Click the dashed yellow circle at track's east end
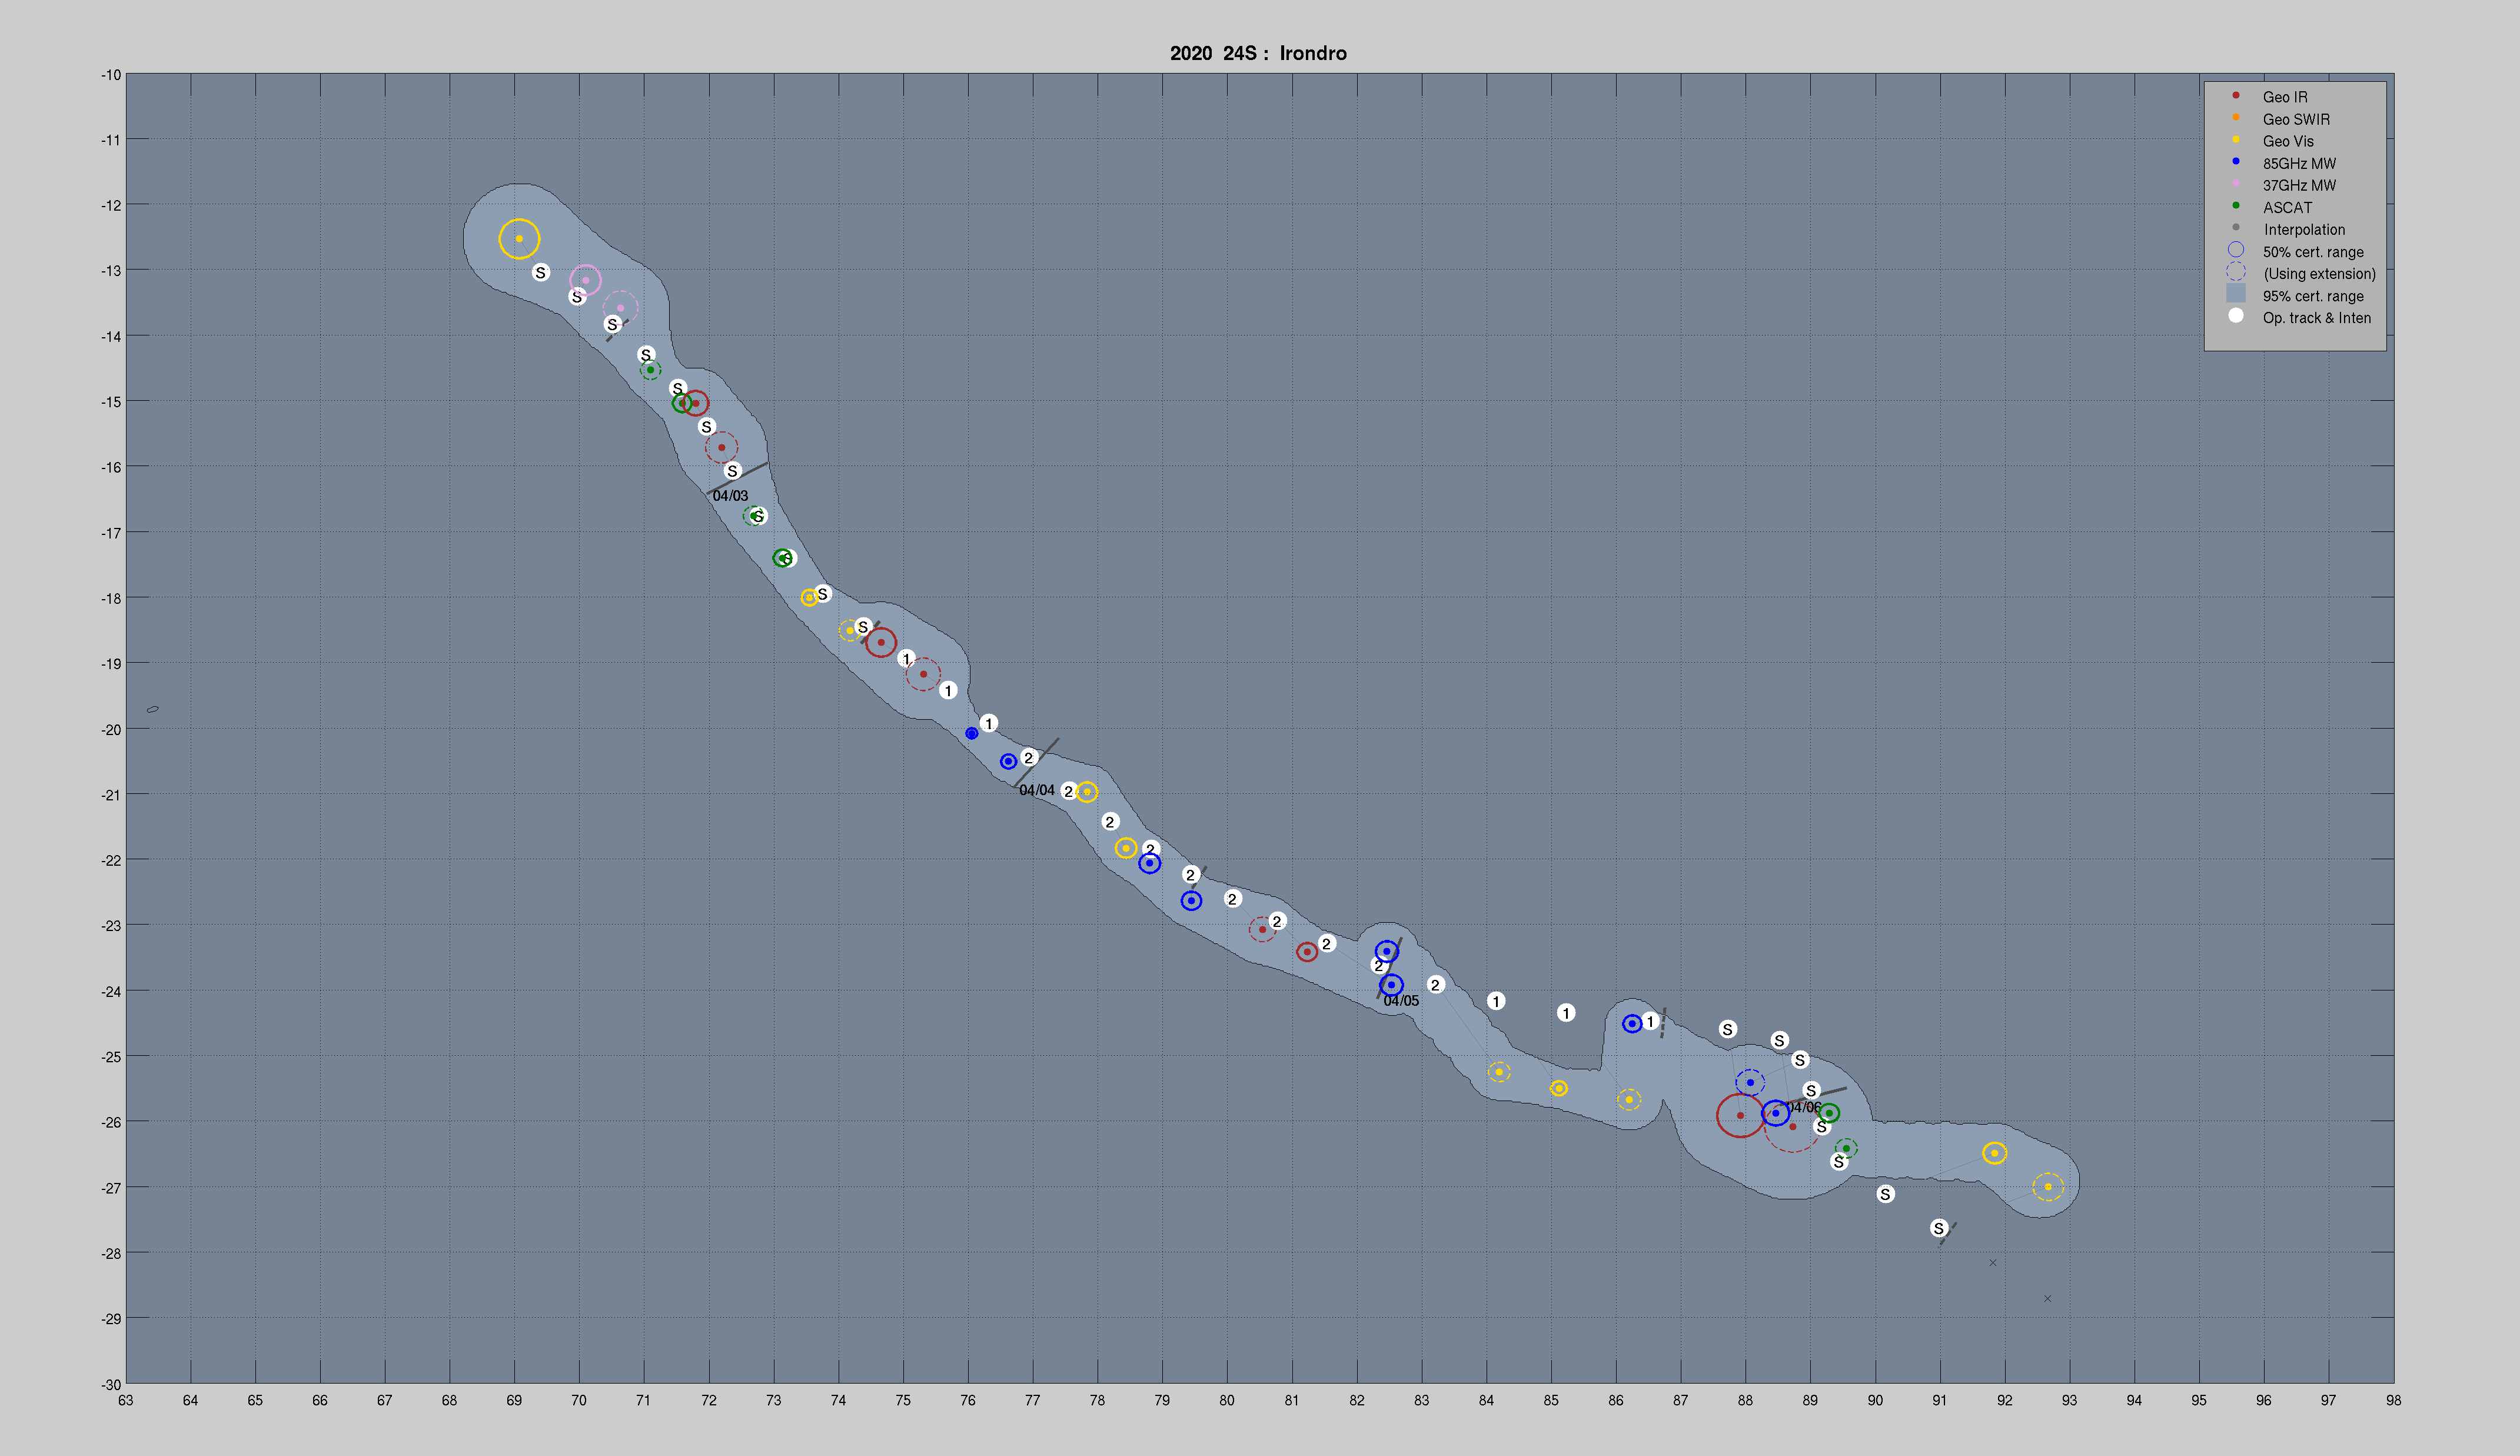2520x1456 pixels. click(2048, 1187)
